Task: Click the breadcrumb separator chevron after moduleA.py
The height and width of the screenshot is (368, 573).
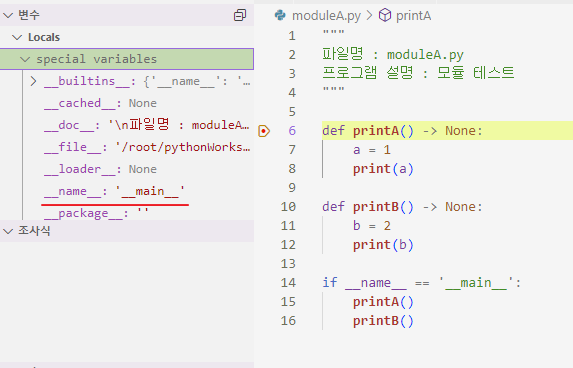Action: coord(369,15)
